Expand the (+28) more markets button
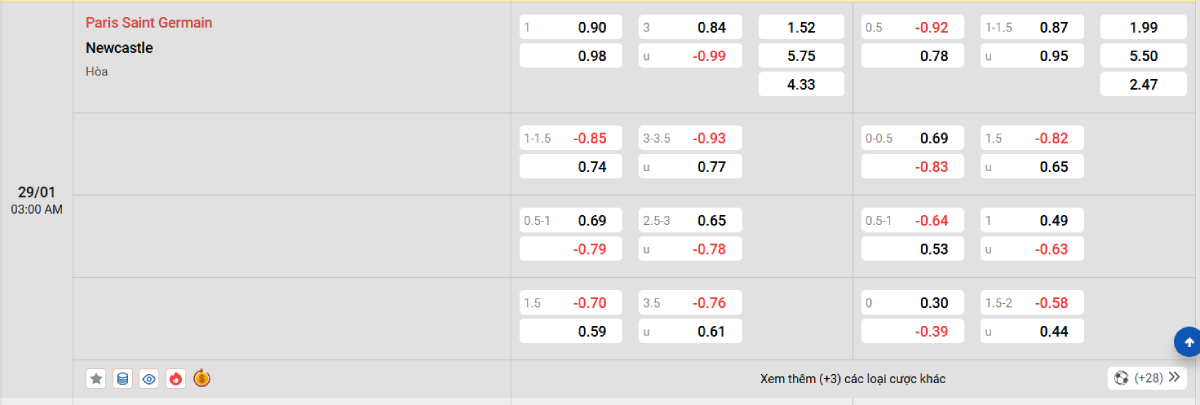 click(x=1146, y=378)
